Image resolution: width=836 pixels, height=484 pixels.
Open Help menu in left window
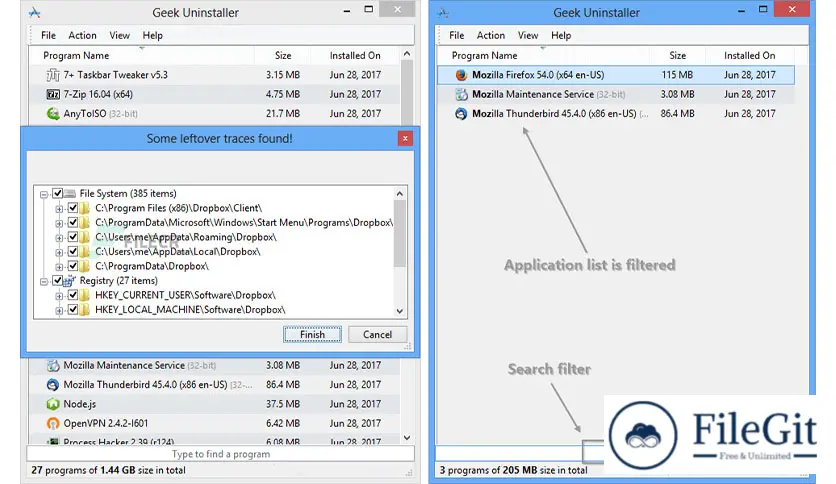coord(152,36)
